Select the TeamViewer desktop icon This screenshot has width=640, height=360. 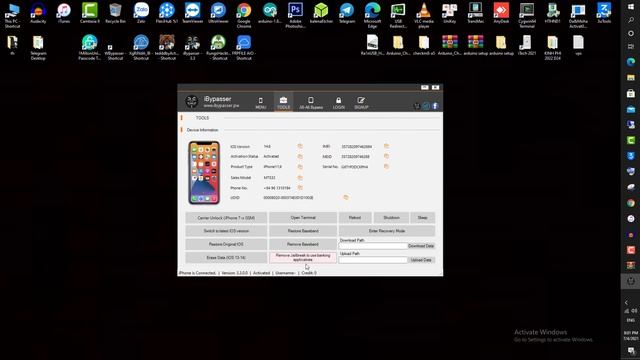tap(192, 13)
